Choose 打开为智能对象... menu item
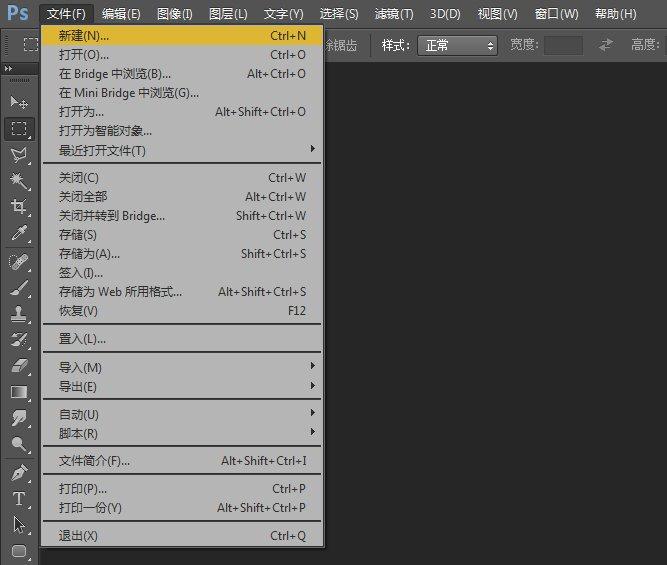The image size is (667, 565). pos(182,131)
